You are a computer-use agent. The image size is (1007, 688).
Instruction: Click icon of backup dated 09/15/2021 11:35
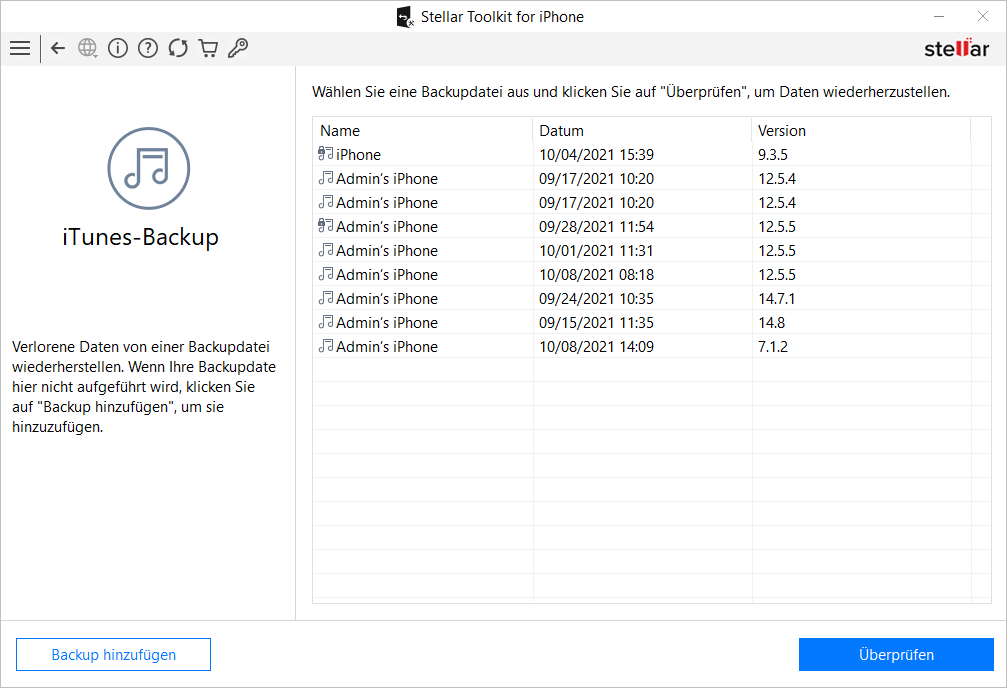pos(326,322)
